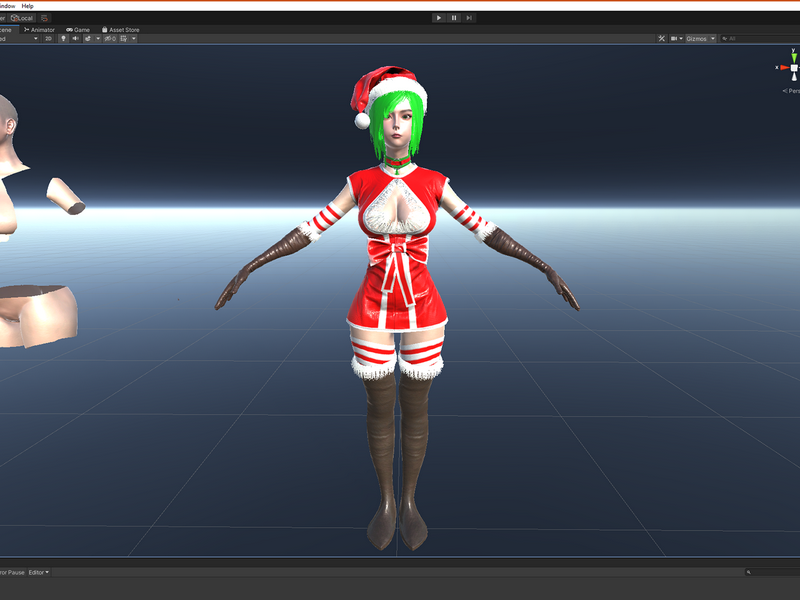Click the green Y axis cone on the gizmo

(793, 56)
